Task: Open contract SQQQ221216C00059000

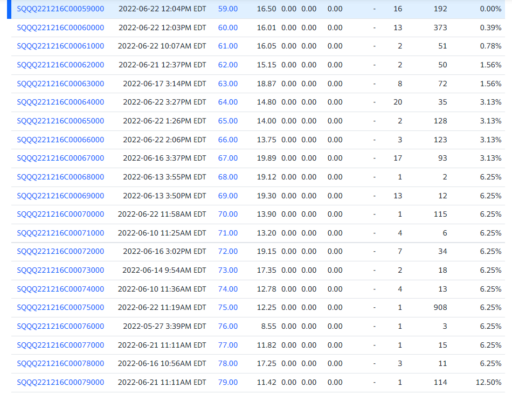Action: point(60,9)
